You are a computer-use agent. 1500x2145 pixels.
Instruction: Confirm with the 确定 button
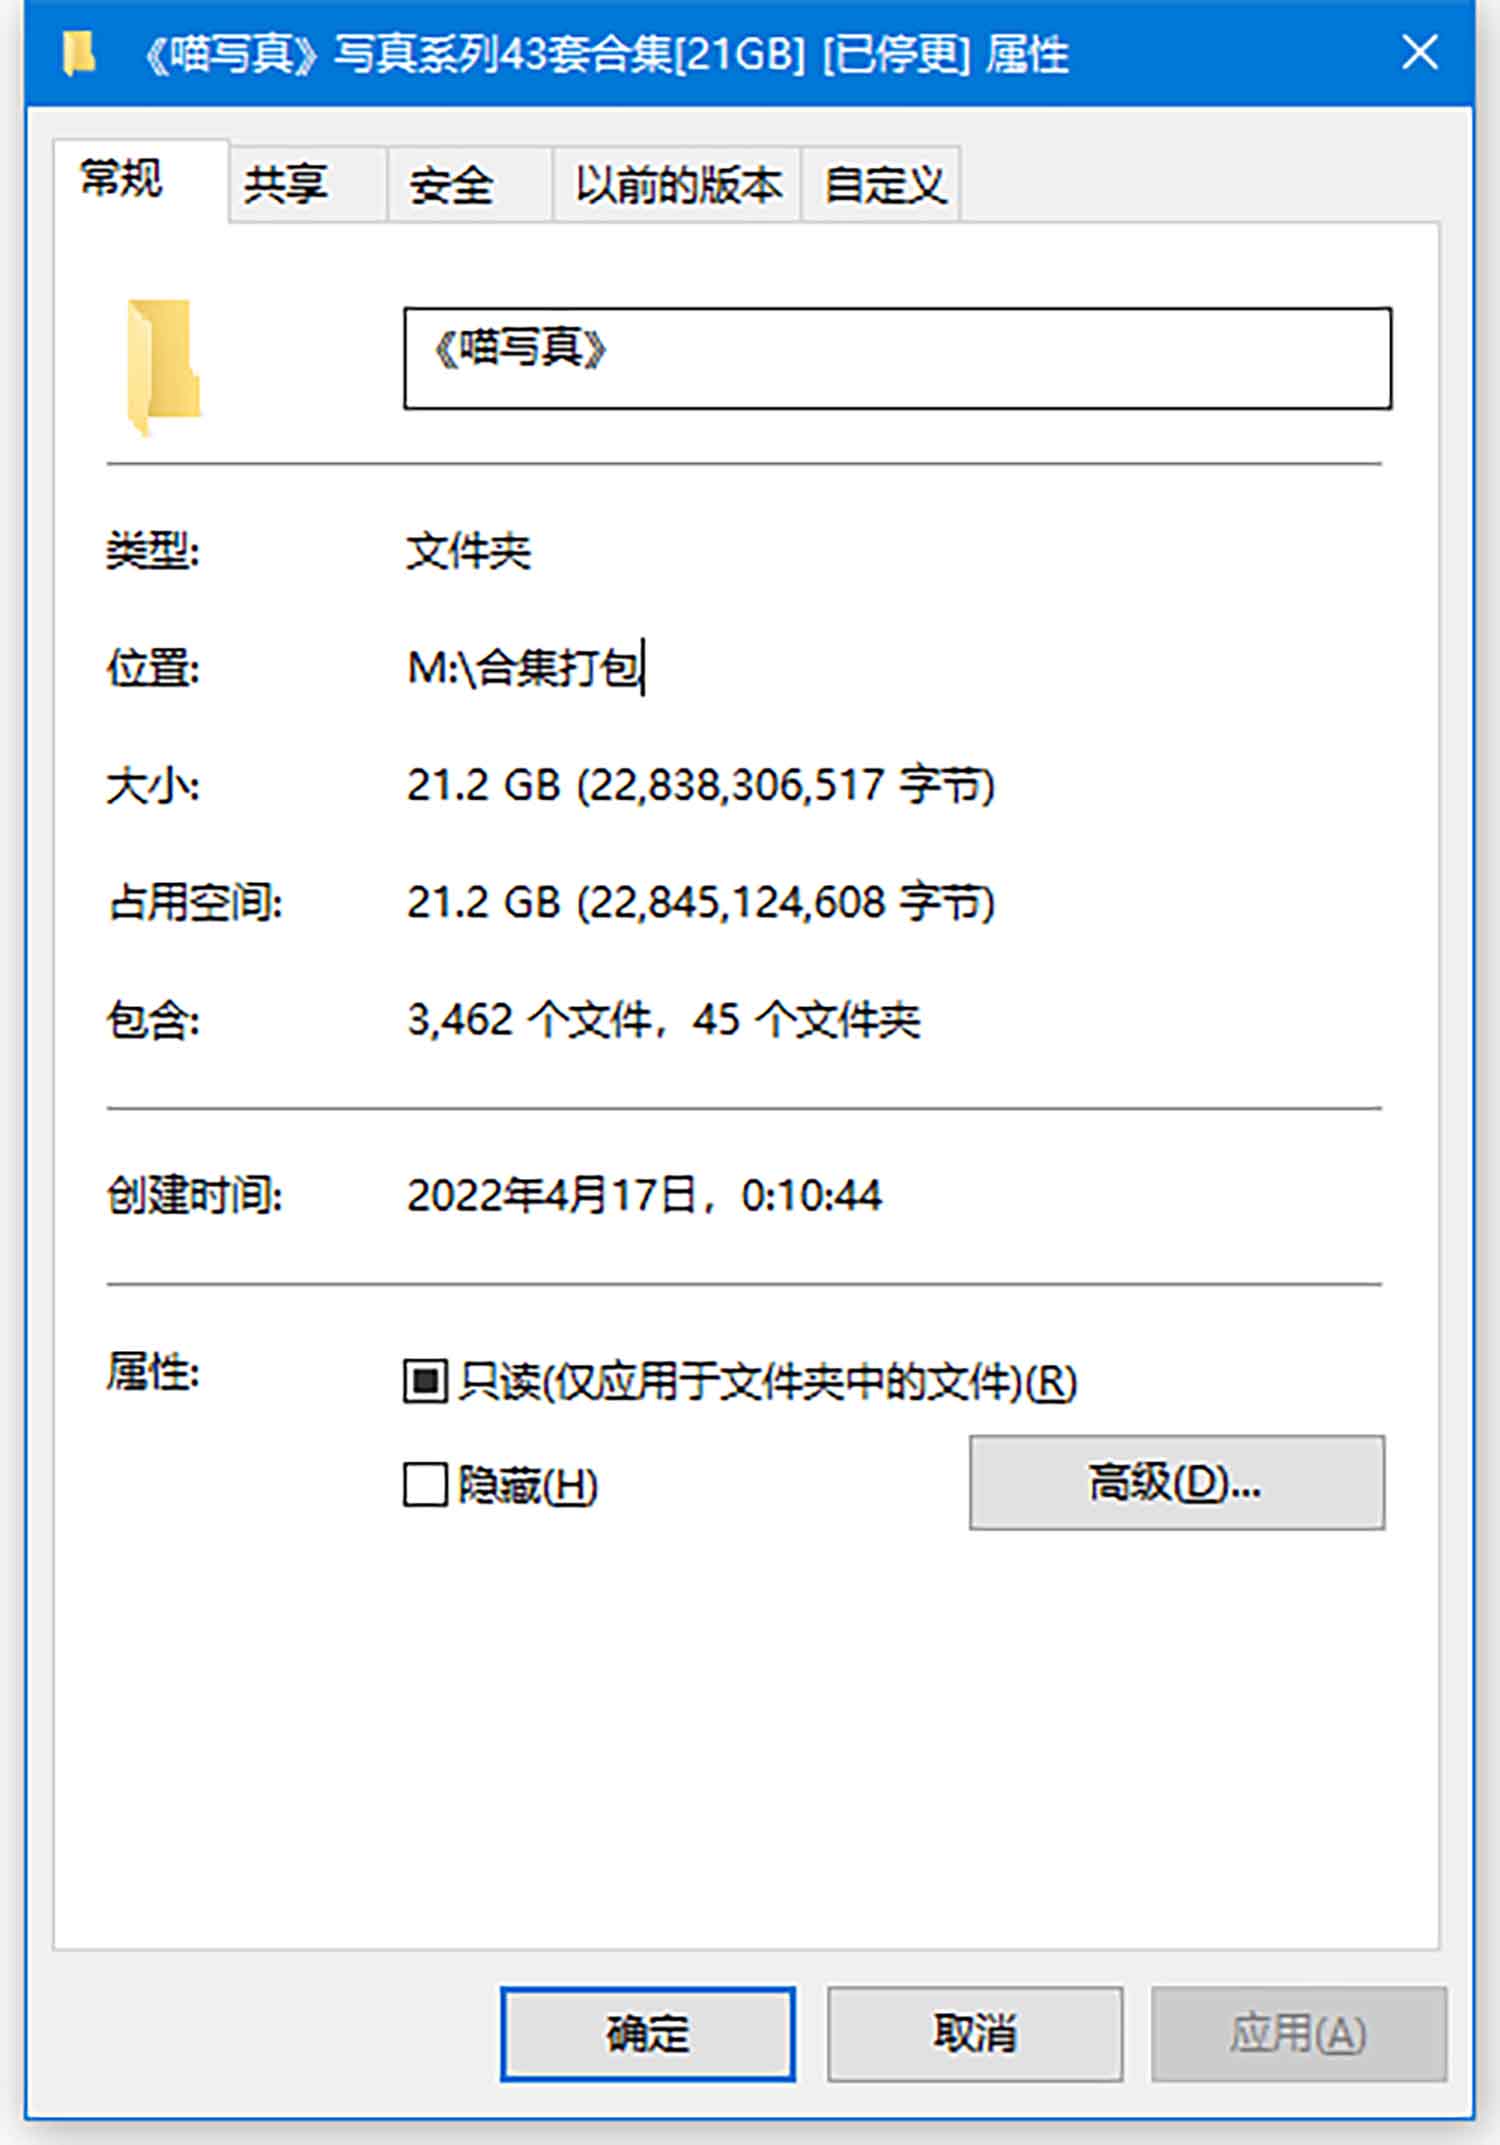click(648, 2034)
